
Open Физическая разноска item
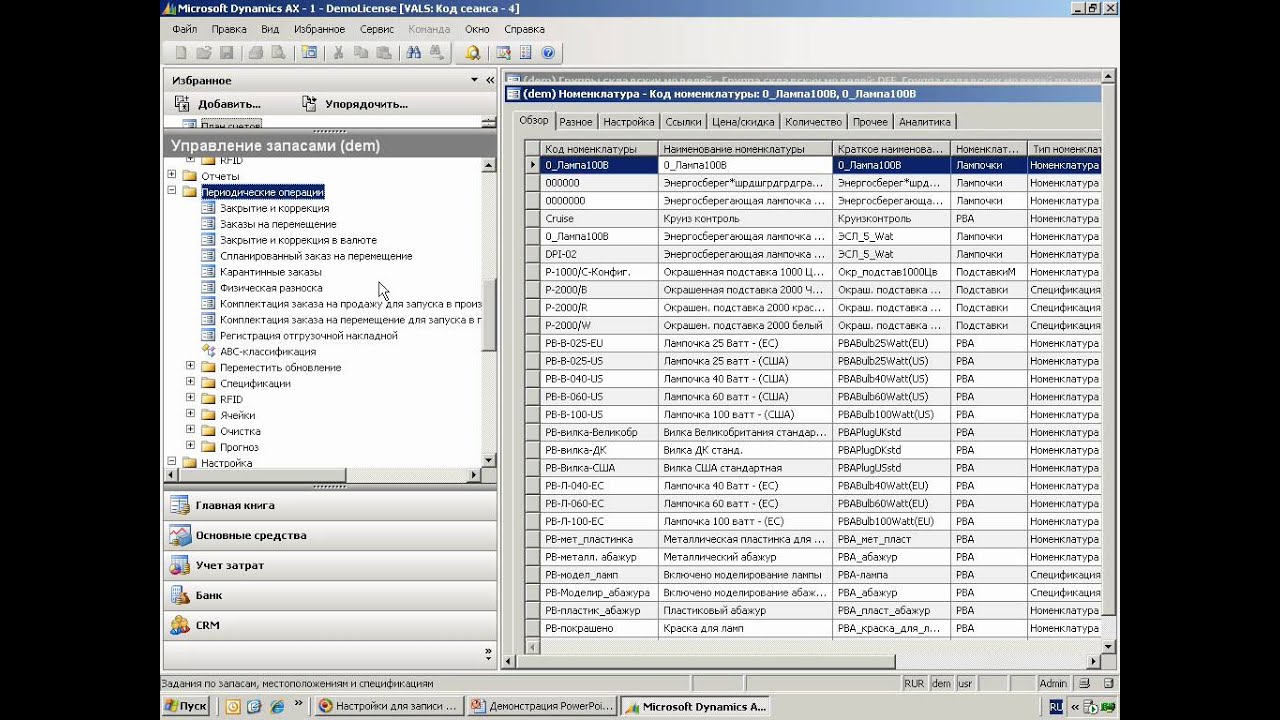[271, 288]
